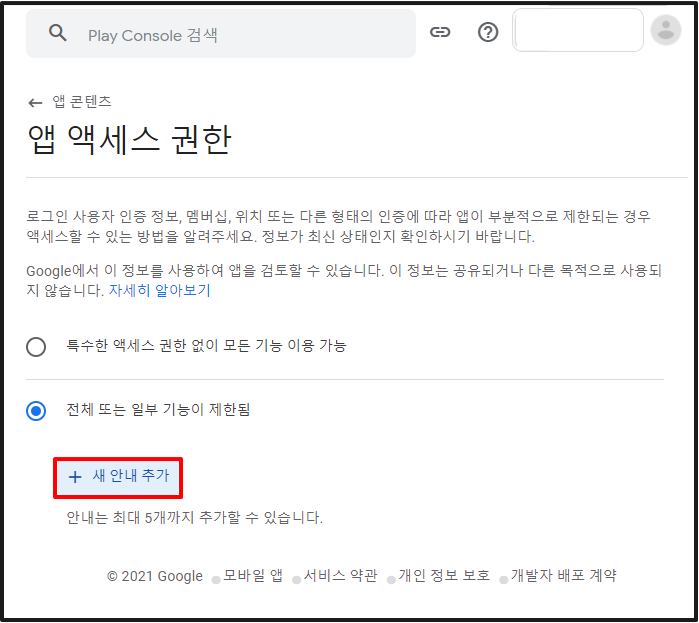Focus the Play Console 검색 search field
The width and height of the screenshot is (699, 623).
pos(240,35)
